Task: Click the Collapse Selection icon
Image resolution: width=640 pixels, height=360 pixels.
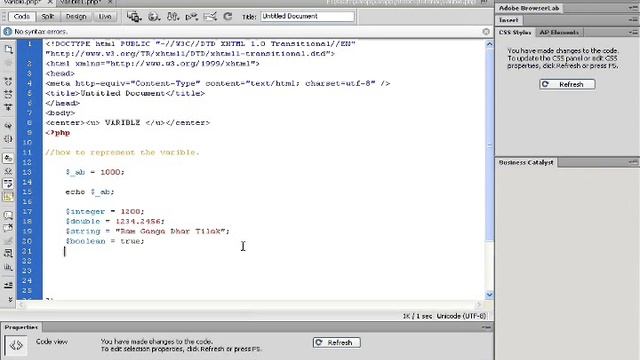Action: click(8, 94)
